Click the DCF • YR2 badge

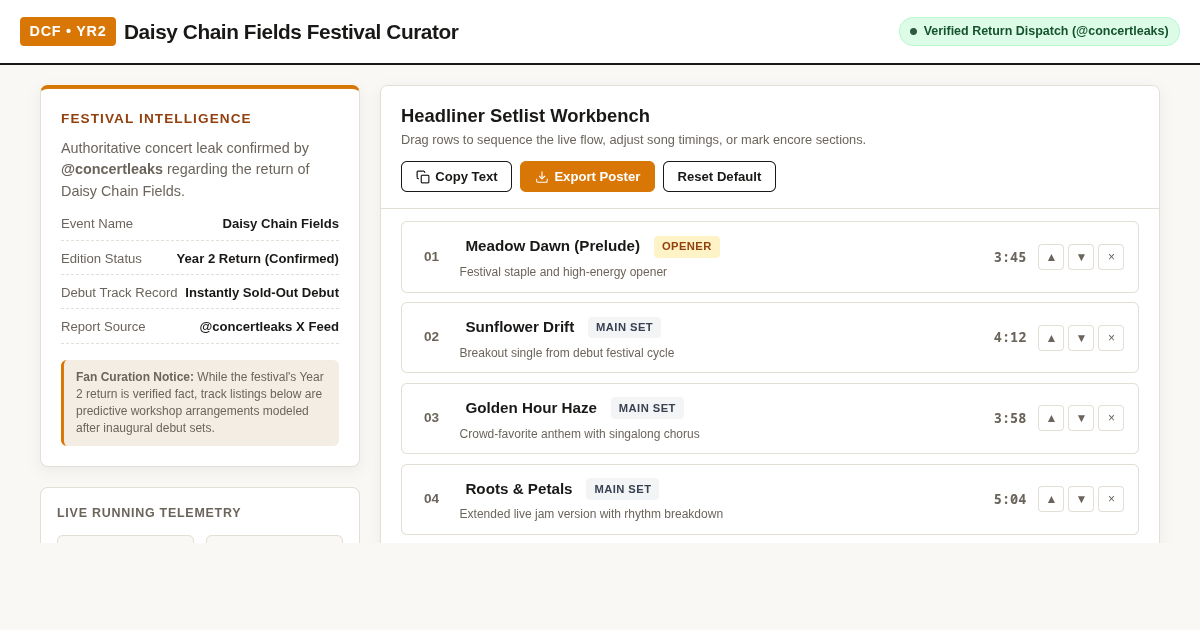point(68,31)
